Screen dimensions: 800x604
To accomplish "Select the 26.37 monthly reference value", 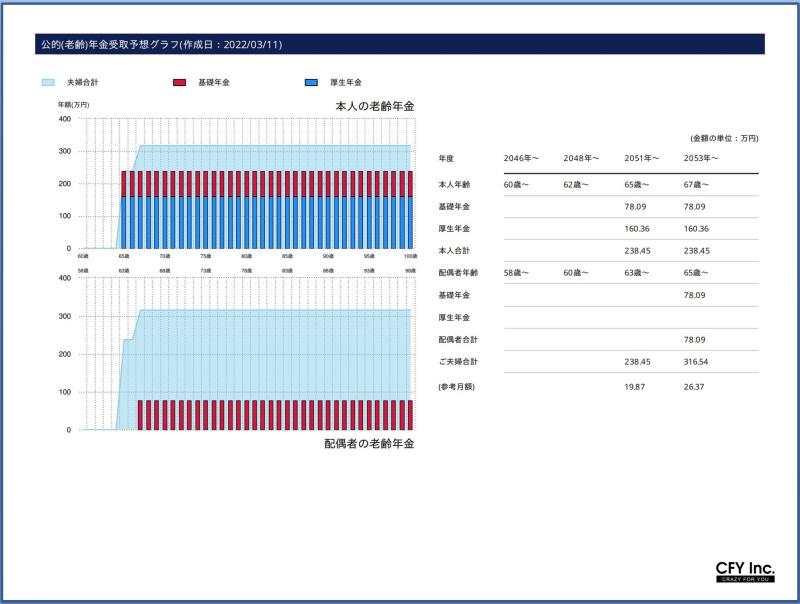I will click(694, 385).
